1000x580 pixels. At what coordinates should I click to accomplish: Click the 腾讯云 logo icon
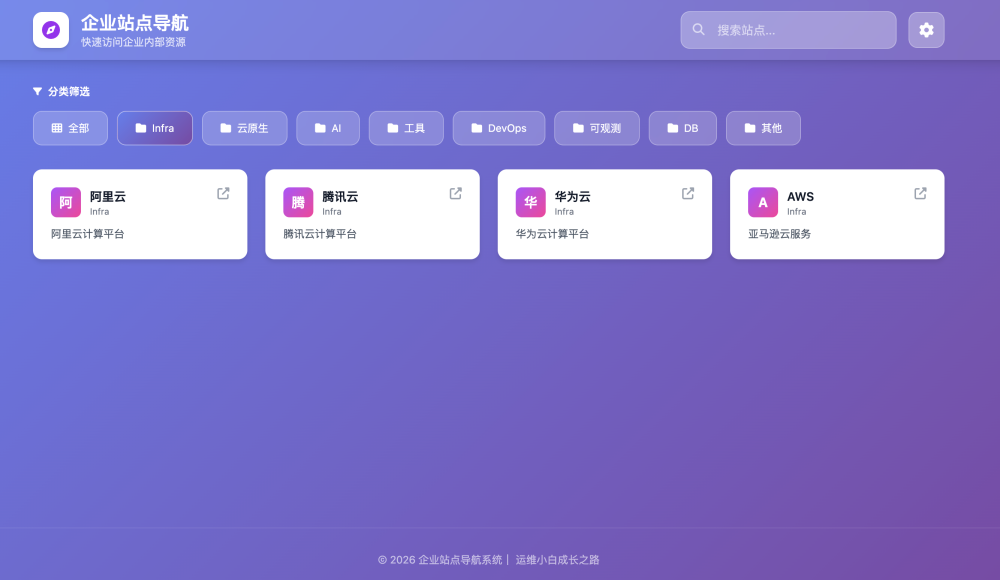click(x=298, y=202)
